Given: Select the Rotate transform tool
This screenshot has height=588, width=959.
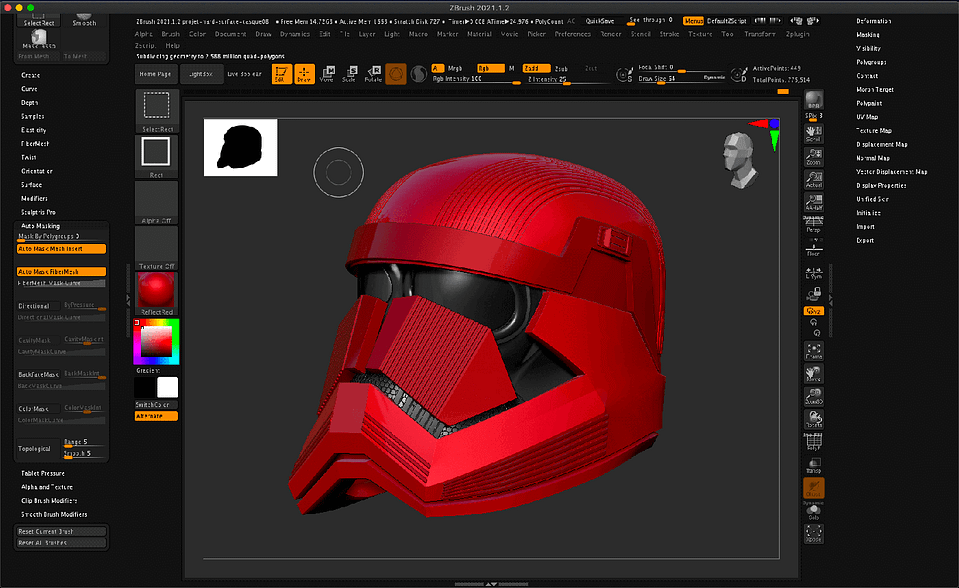Looking at the screenshot, I should tap(373, 73).
